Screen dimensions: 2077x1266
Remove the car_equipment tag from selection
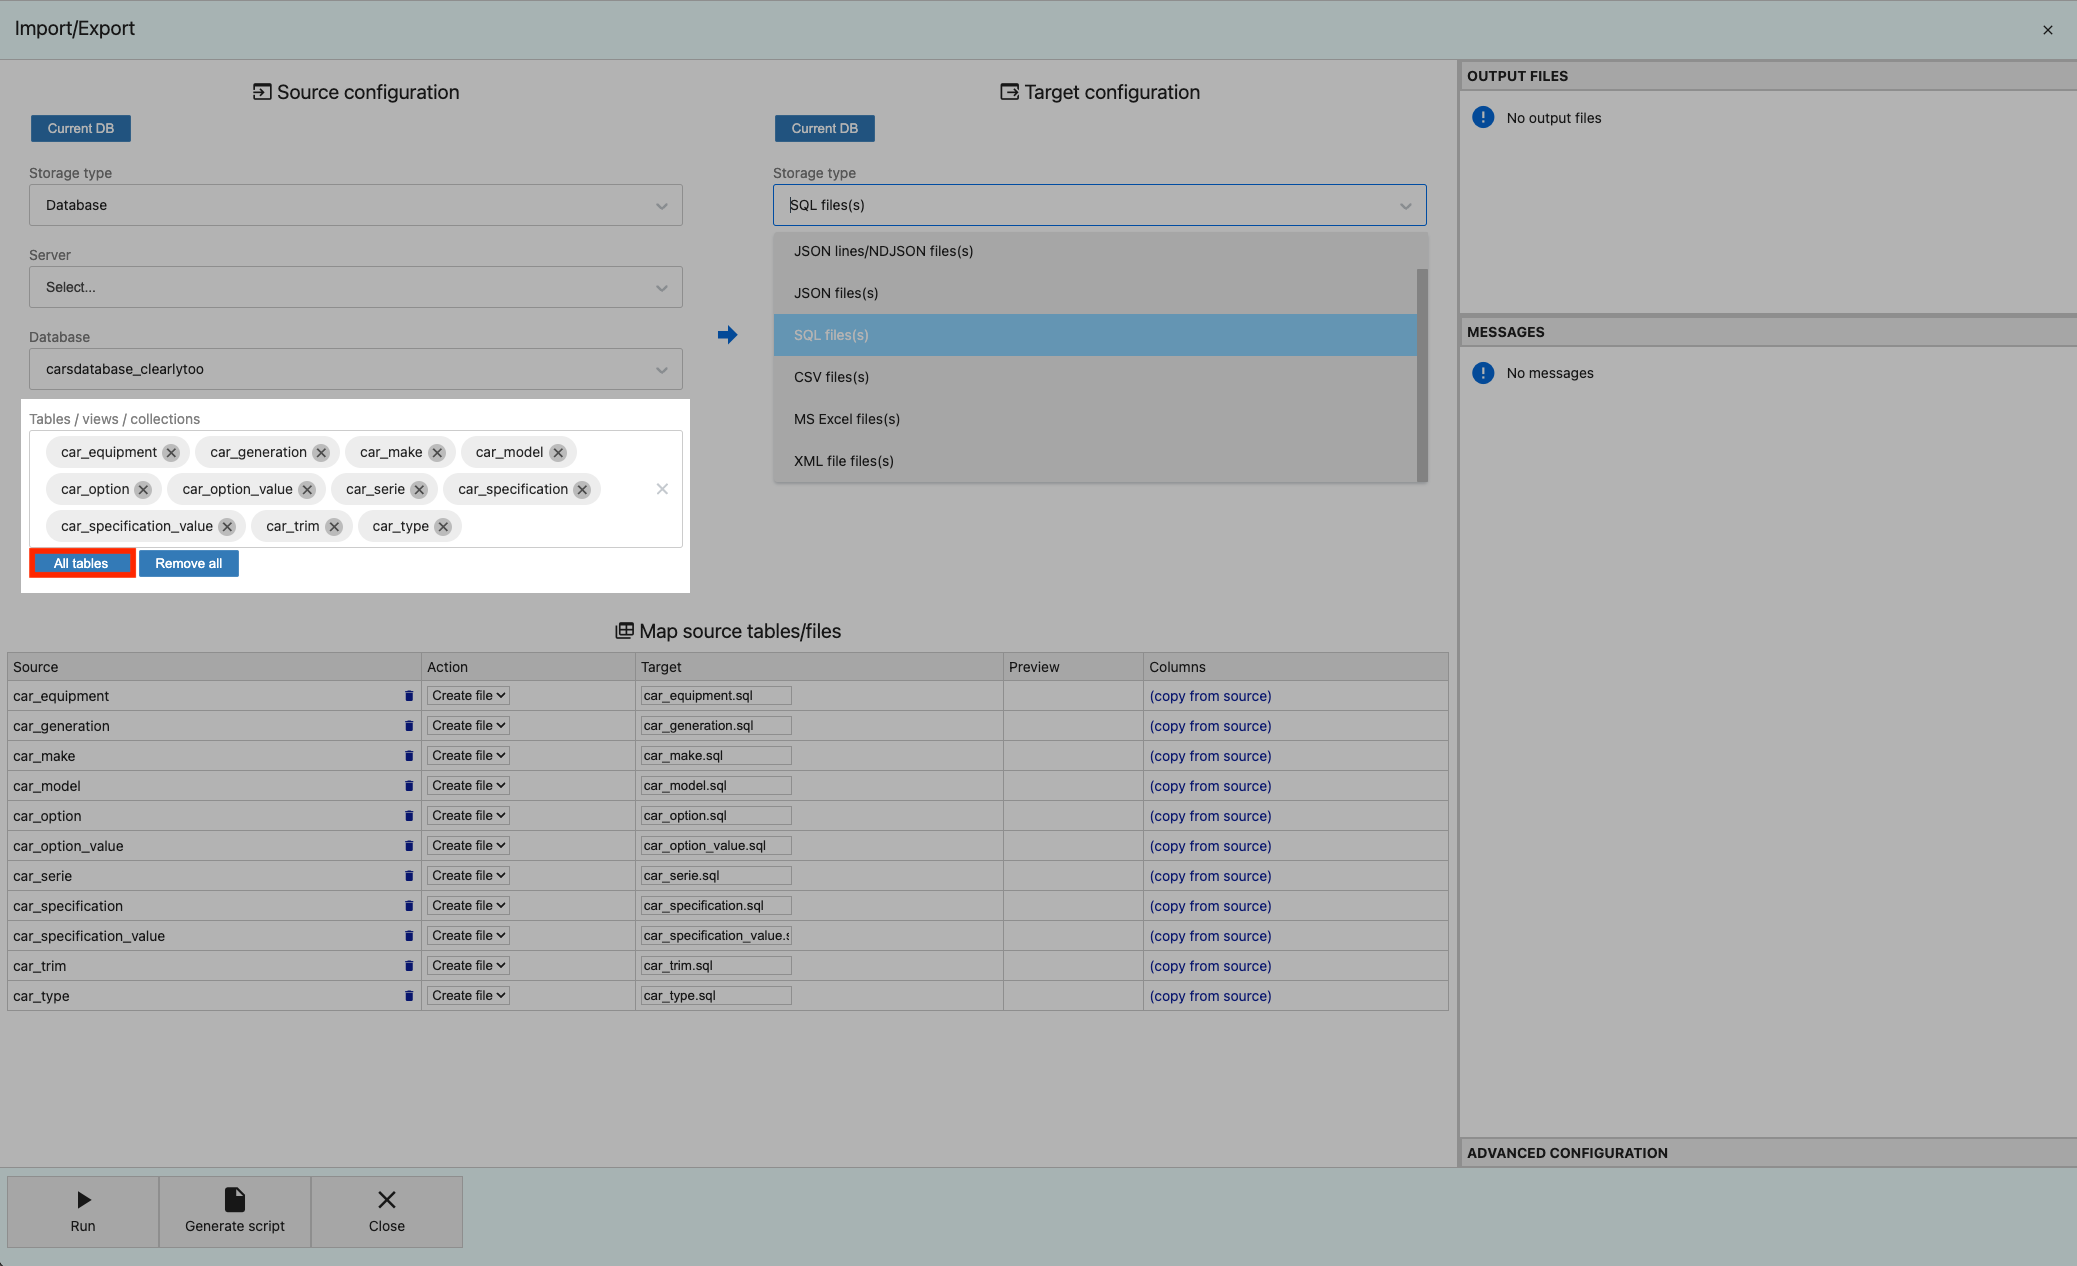171,453
